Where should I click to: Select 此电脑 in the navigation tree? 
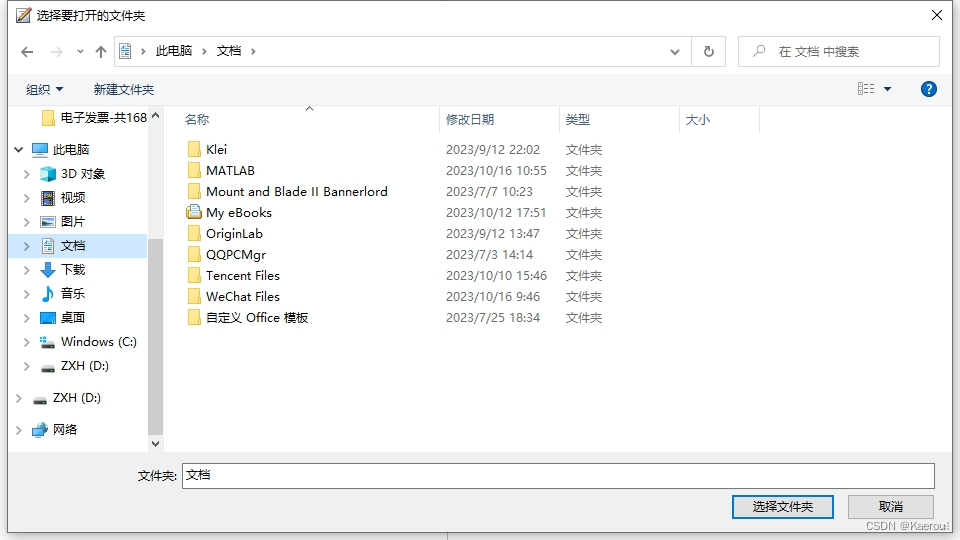pos(61,149)
